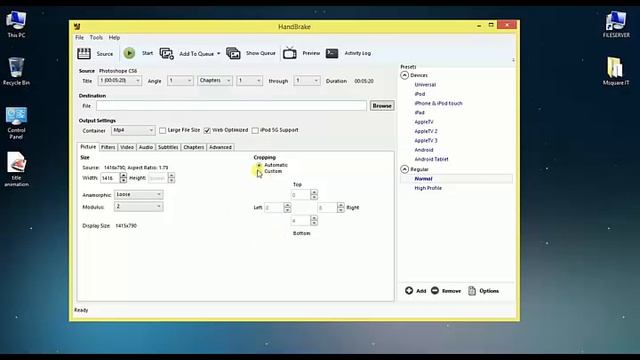
Task: Click the Add preset plus icon
Action: [409, 290]
